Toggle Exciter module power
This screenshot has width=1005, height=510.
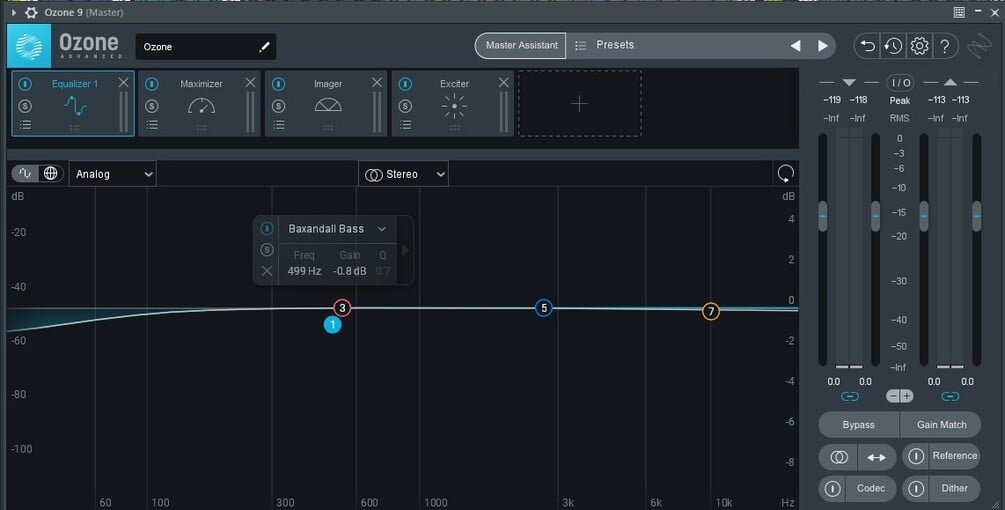tap(406, 84)
